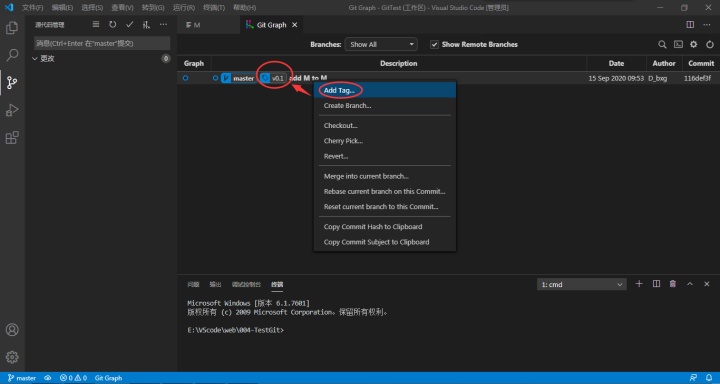Screen dimensions: 720x384
Task: Click the notifications bell in status bar
Action: click(x=709, y=378)
